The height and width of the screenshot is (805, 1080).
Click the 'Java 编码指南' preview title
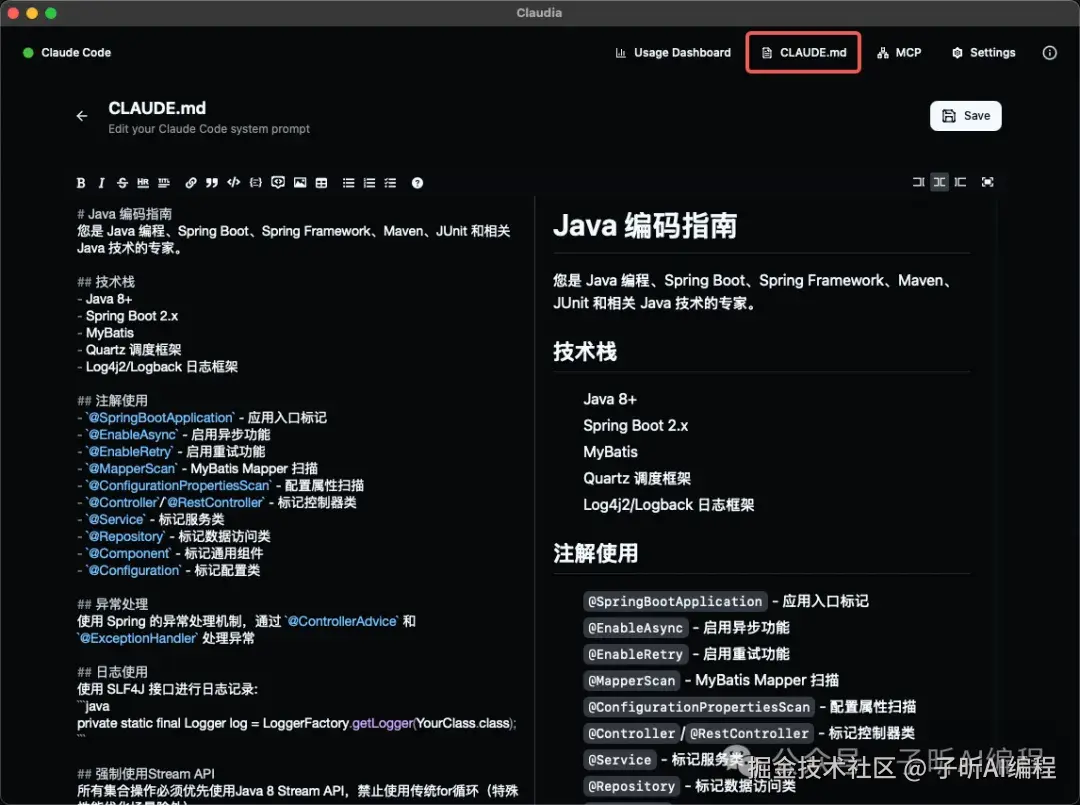[x=645, y=226]
